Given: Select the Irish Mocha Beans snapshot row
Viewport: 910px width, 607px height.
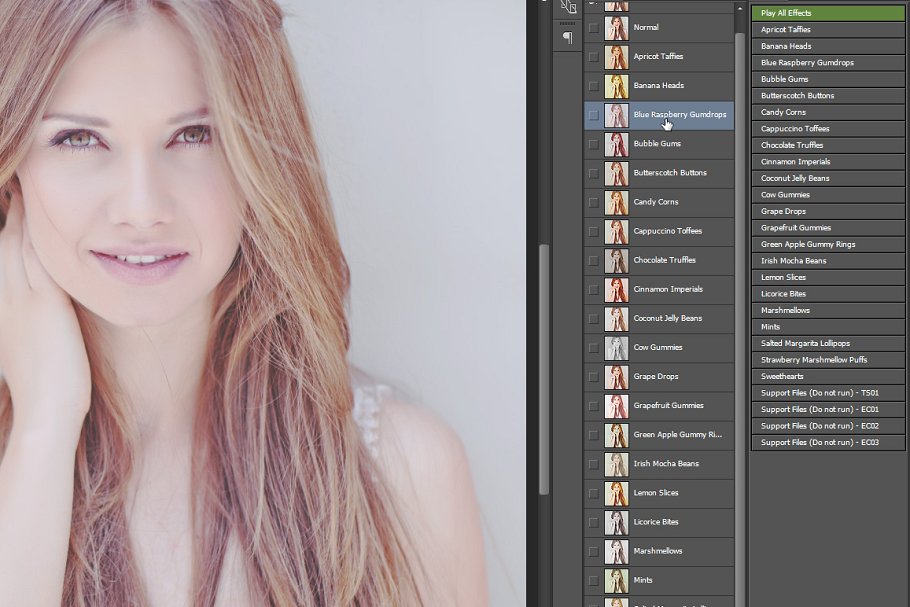Looking at the screenshot, I should coord(680,464).
